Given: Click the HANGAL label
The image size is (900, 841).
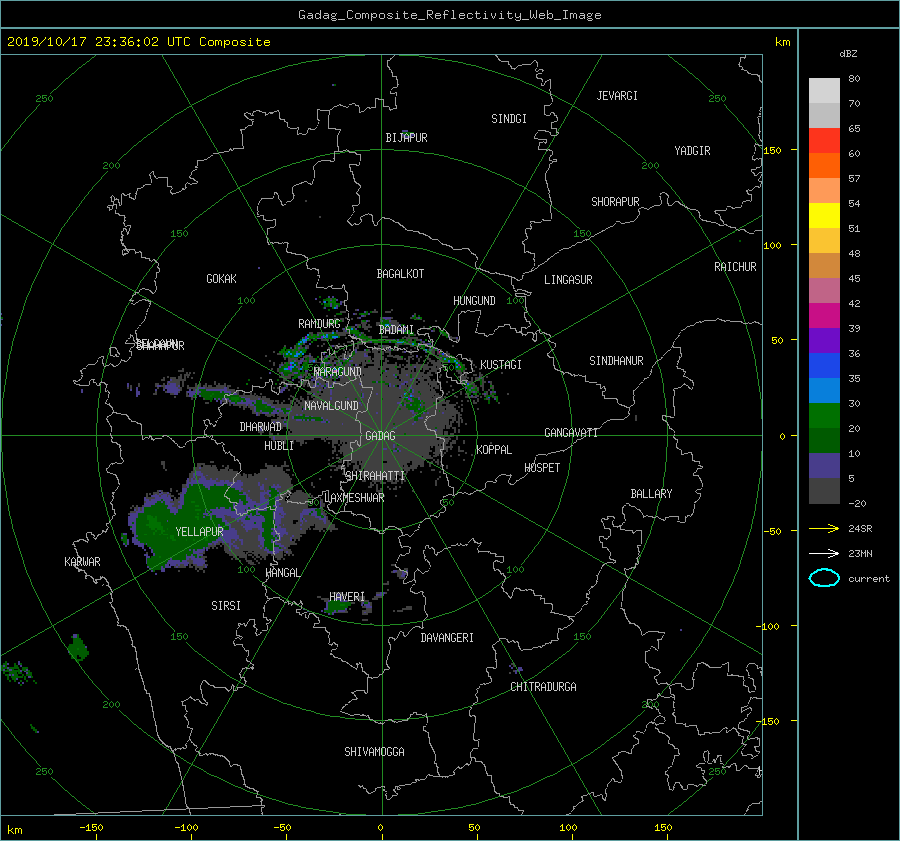Looking at the screenshot, I should 282,573.
